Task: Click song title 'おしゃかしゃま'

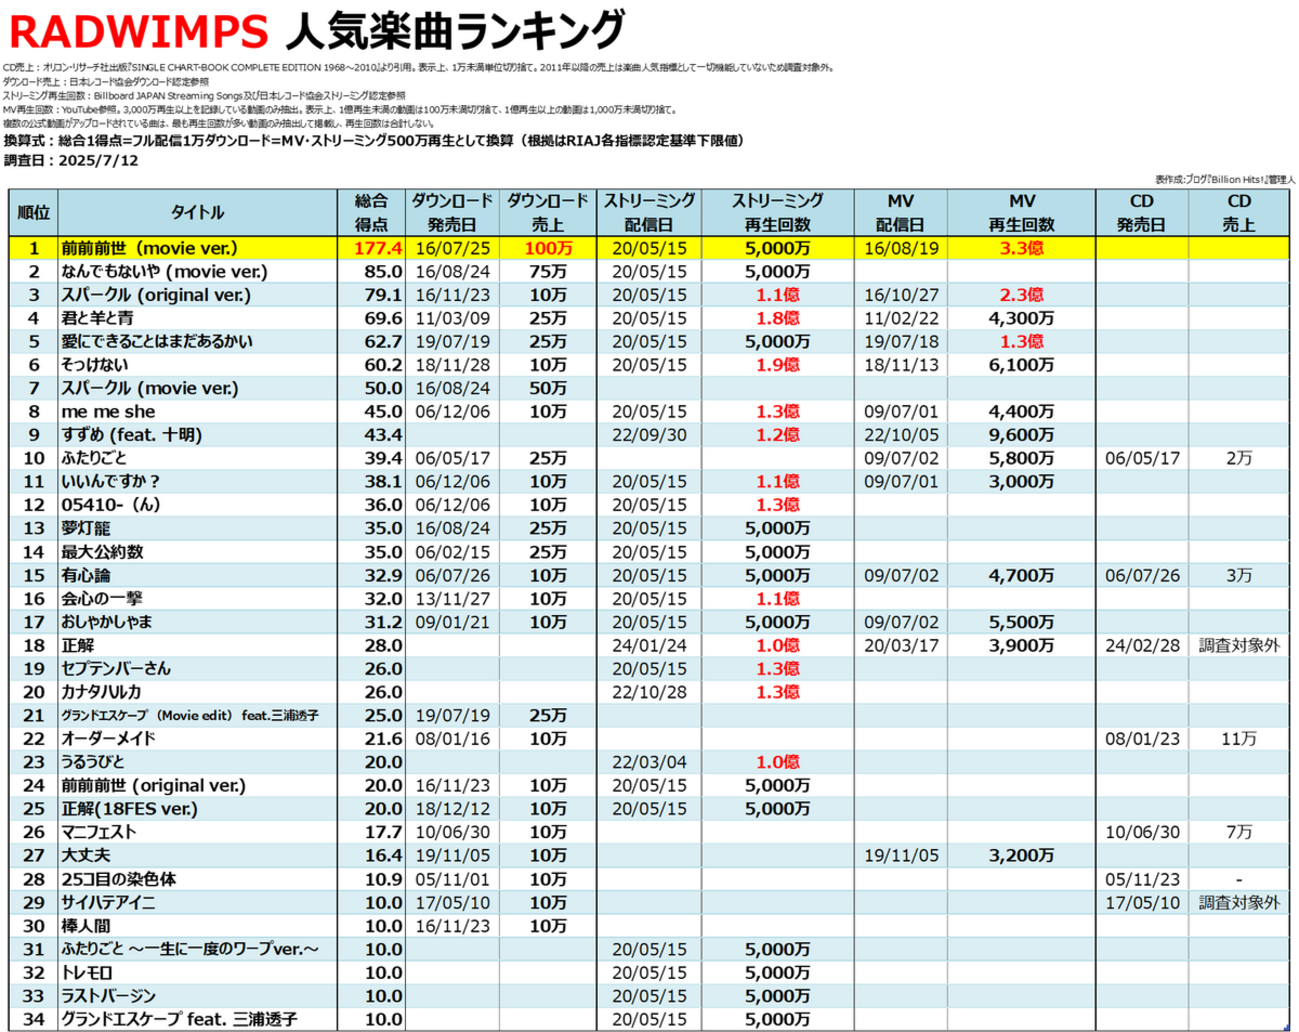Action: [107, 621]
